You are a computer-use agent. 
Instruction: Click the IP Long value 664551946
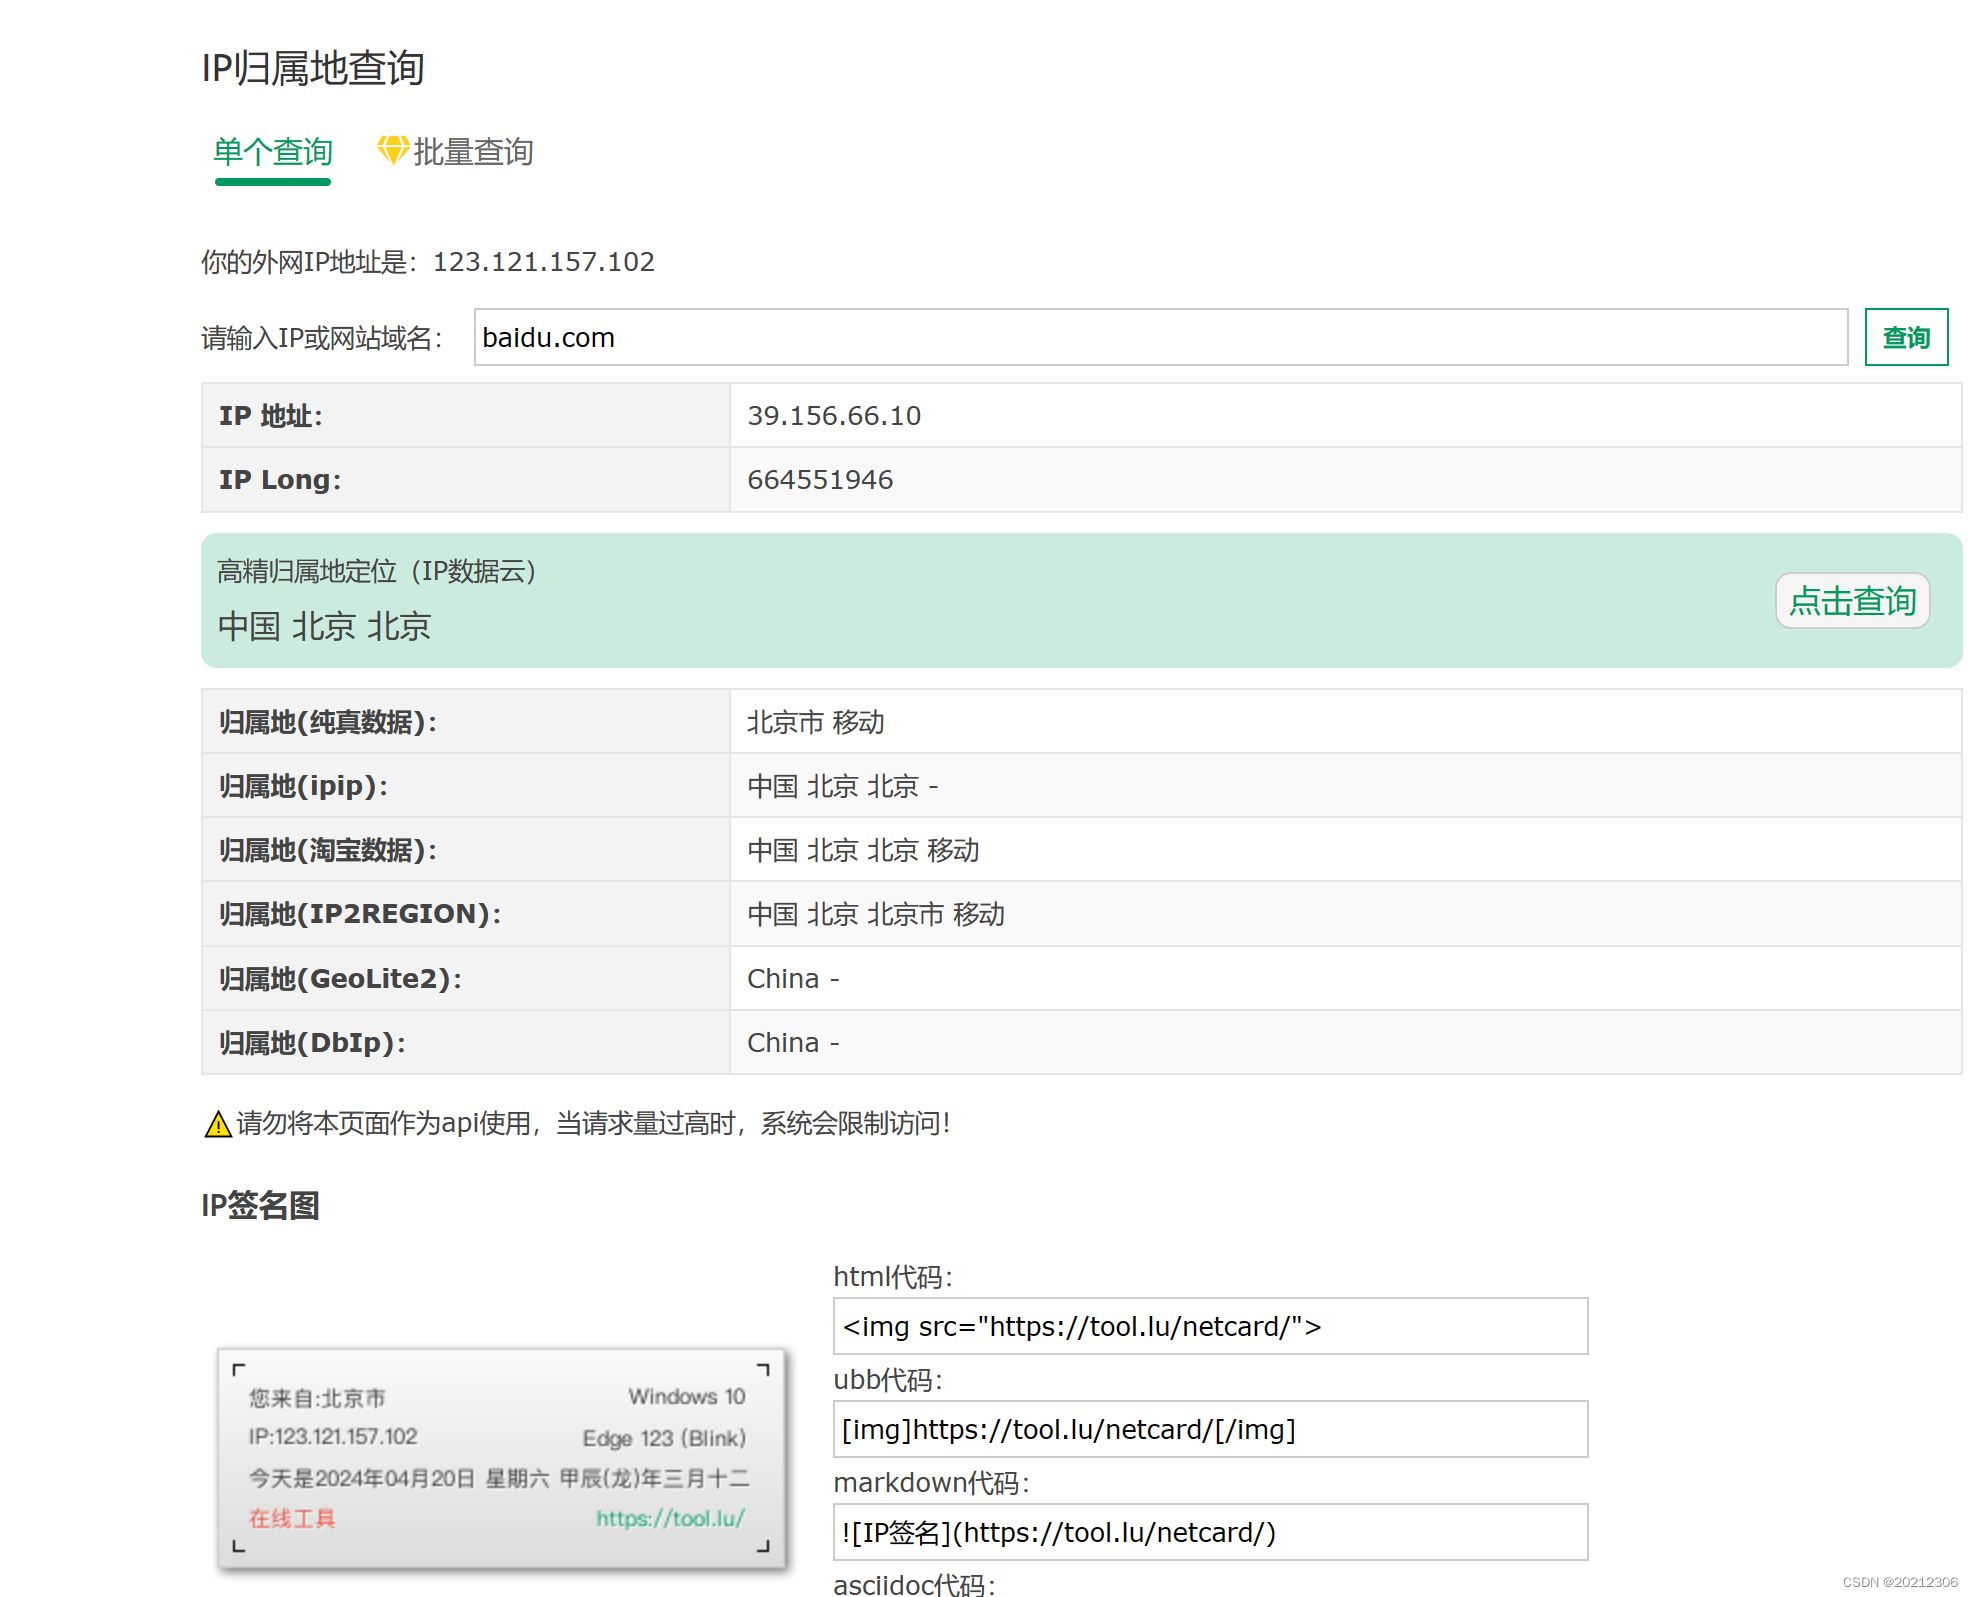[819, 480]
